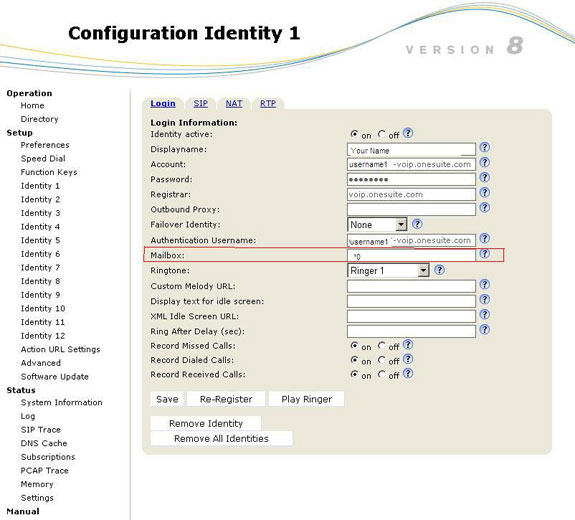Click the Outbound Proxy input field

(x=411, y=209)
